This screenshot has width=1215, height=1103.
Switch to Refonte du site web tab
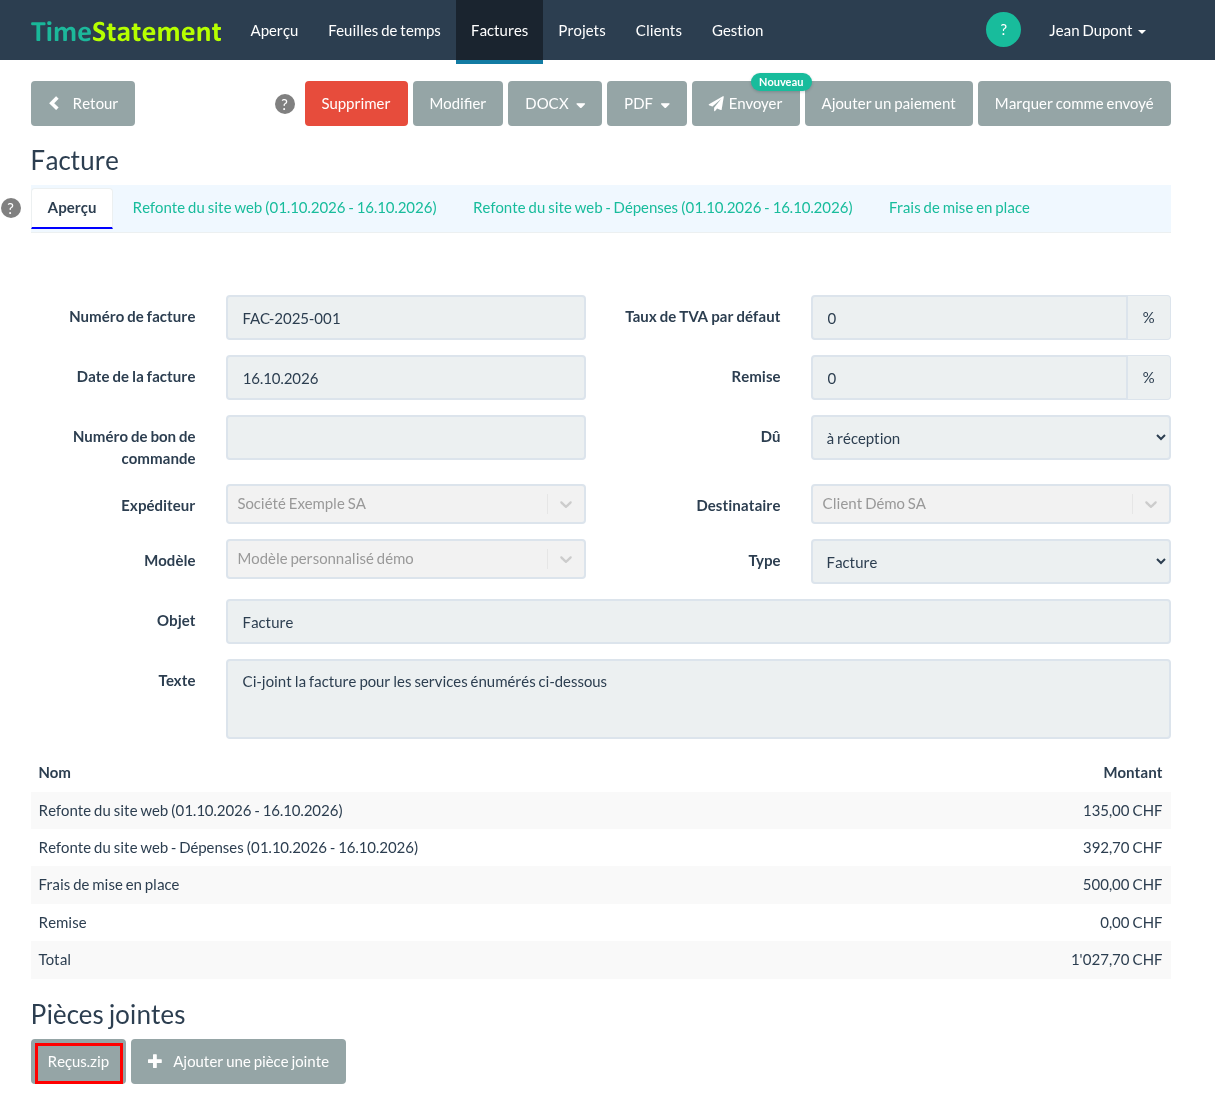tap(285, 208)
